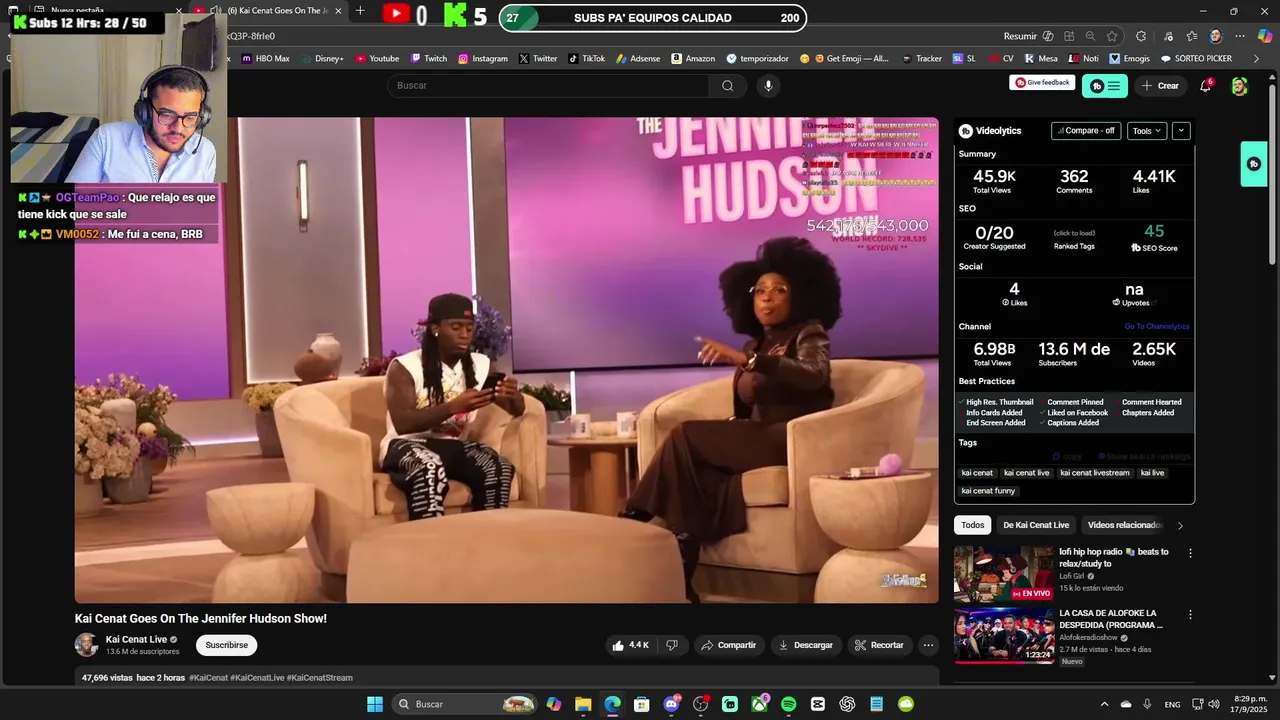
Task: Open more actions ellipsis under video
Action: (928, 645)
